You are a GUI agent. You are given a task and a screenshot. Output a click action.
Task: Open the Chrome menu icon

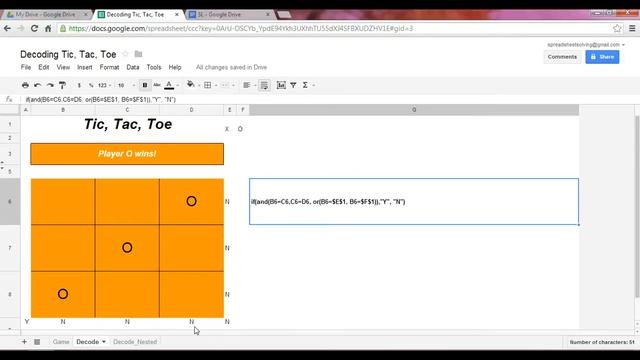pyautogui.click(x=632, y=29)
